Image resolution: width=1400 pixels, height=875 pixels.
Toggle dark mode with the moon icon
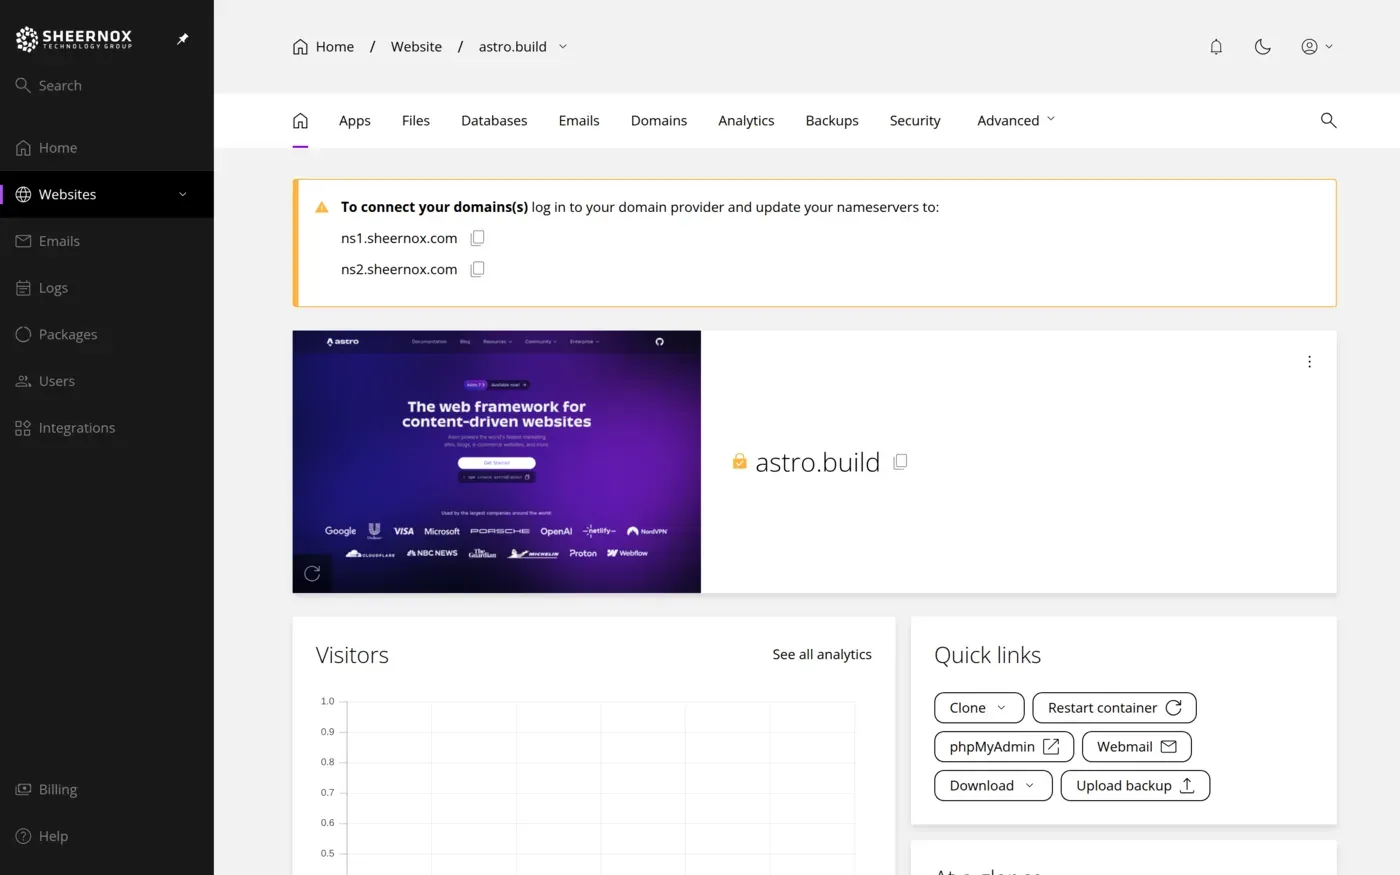tap(1263, 47)
